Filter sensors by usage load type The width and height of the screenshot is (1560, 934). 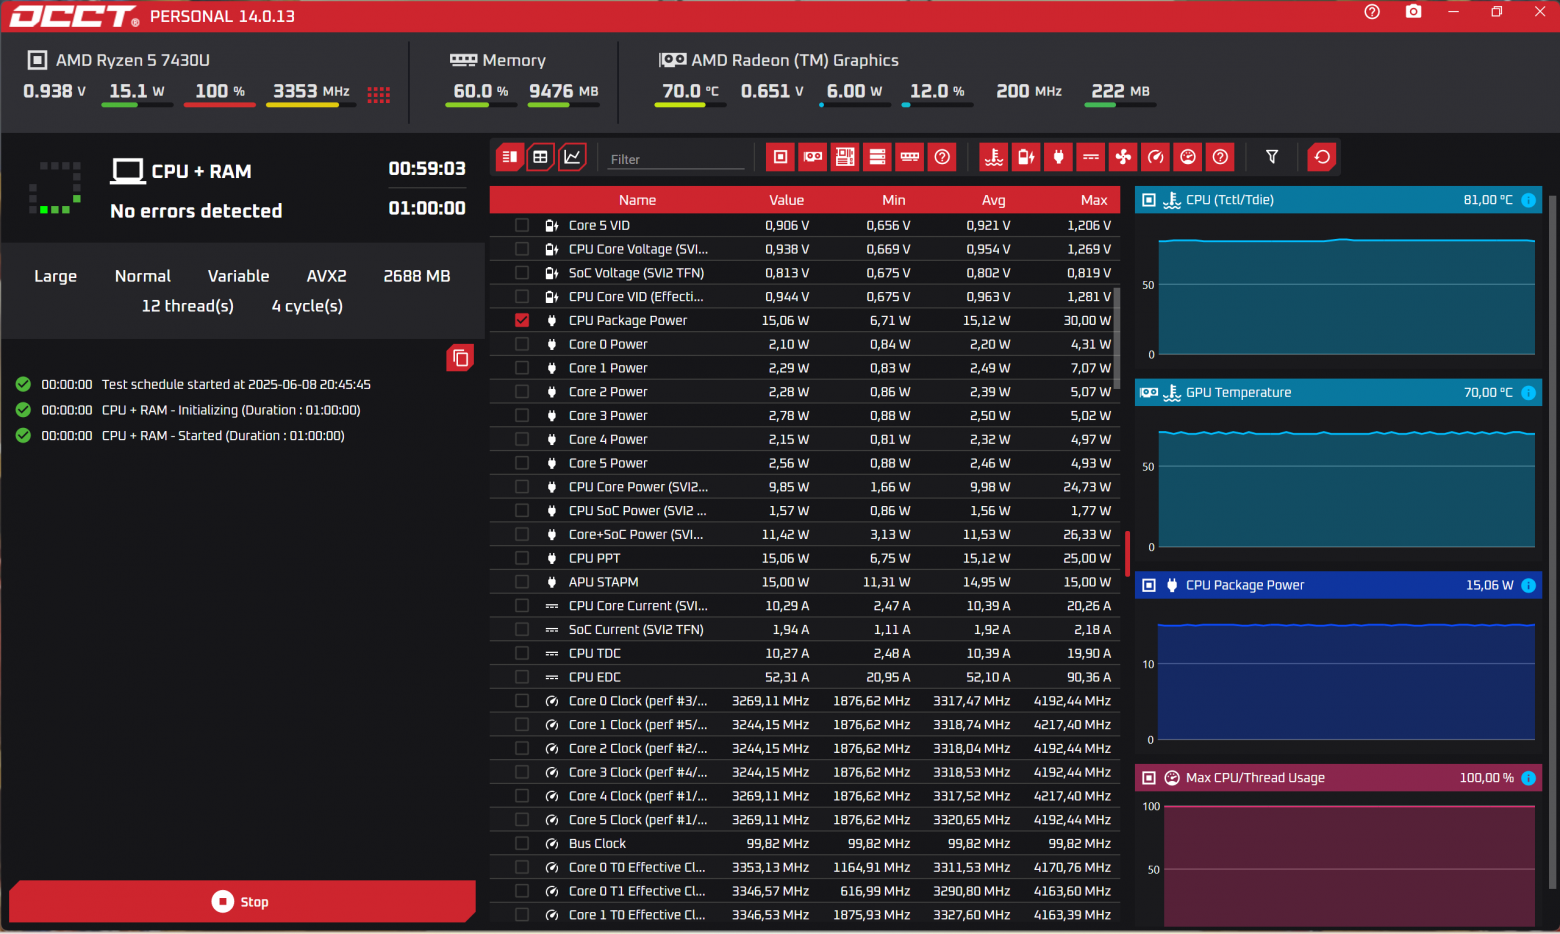click(1188, 157)
